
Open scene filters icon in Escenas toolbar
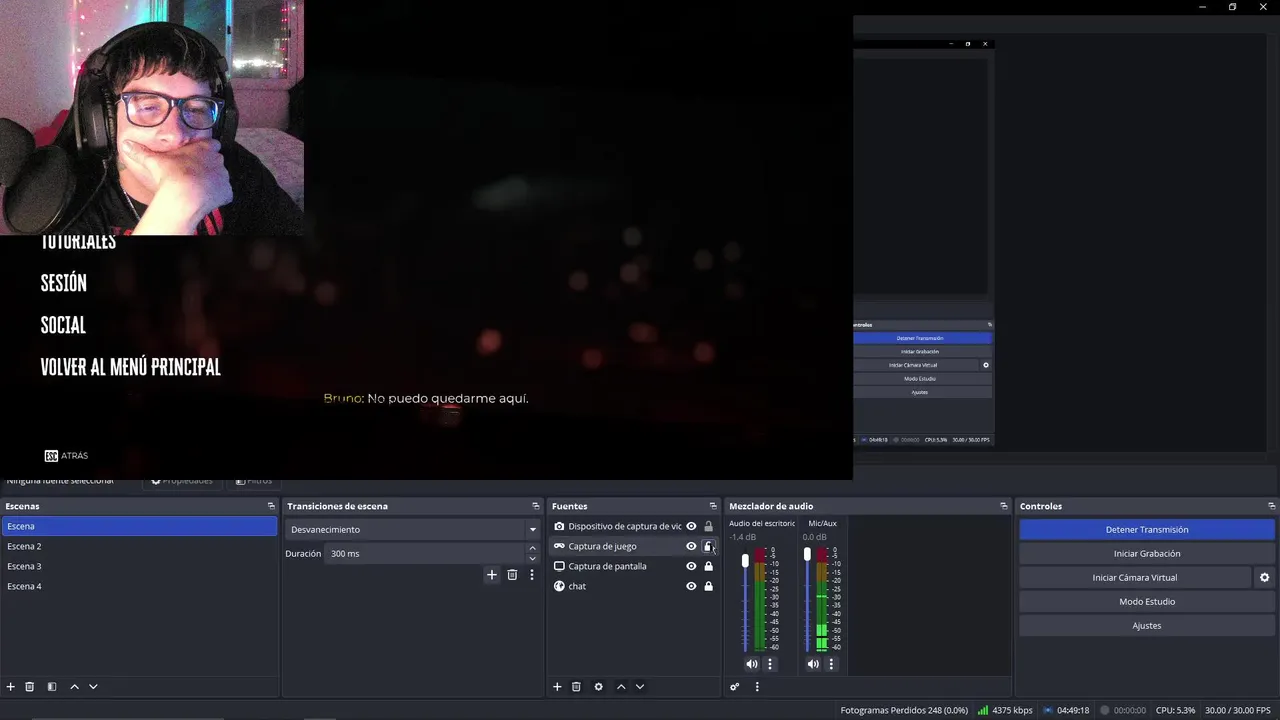[x=52, y=687]
